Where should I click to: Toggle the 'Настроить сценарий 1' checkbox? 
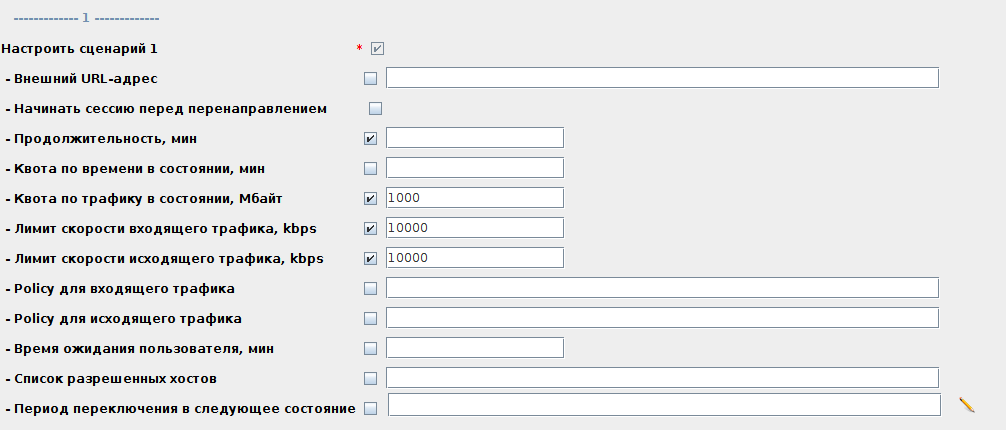377,48
